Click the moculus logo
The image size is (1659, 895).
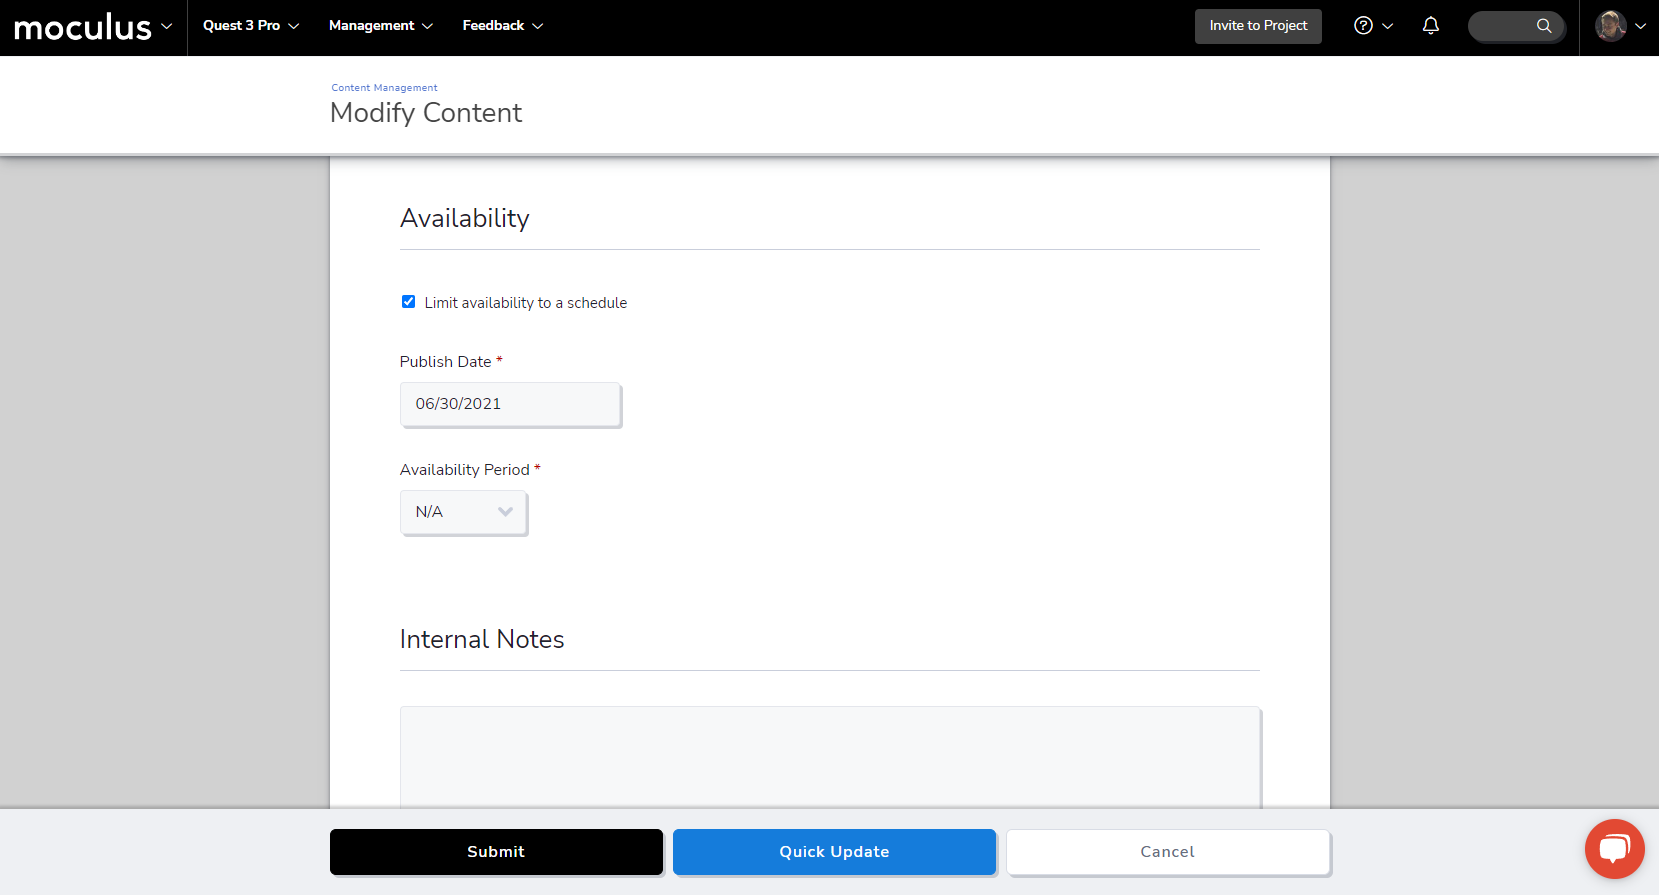(x=82, y=27)
